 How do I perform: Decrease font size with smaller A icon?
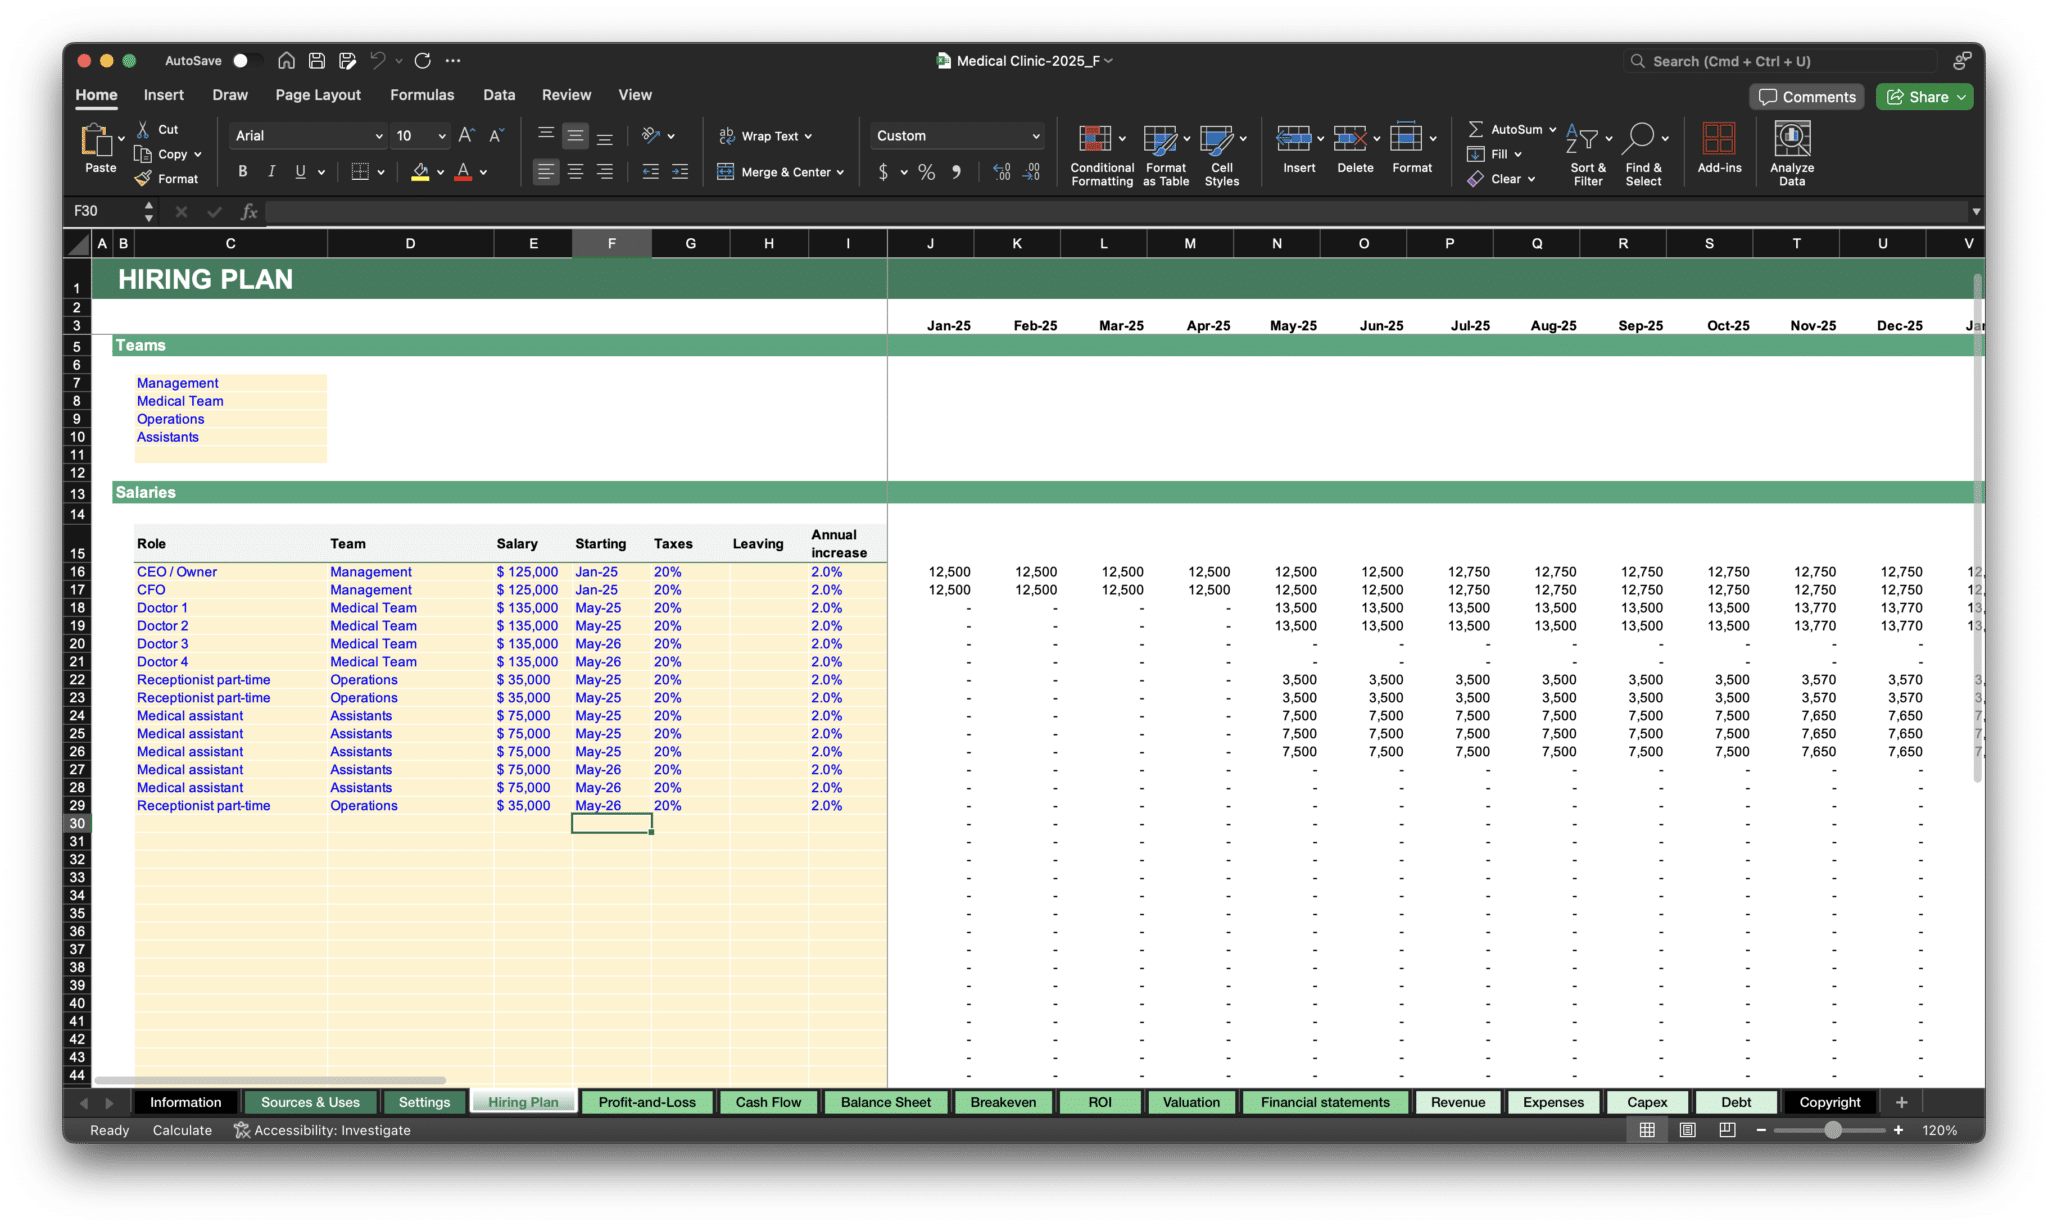click(x=496, y=135)
